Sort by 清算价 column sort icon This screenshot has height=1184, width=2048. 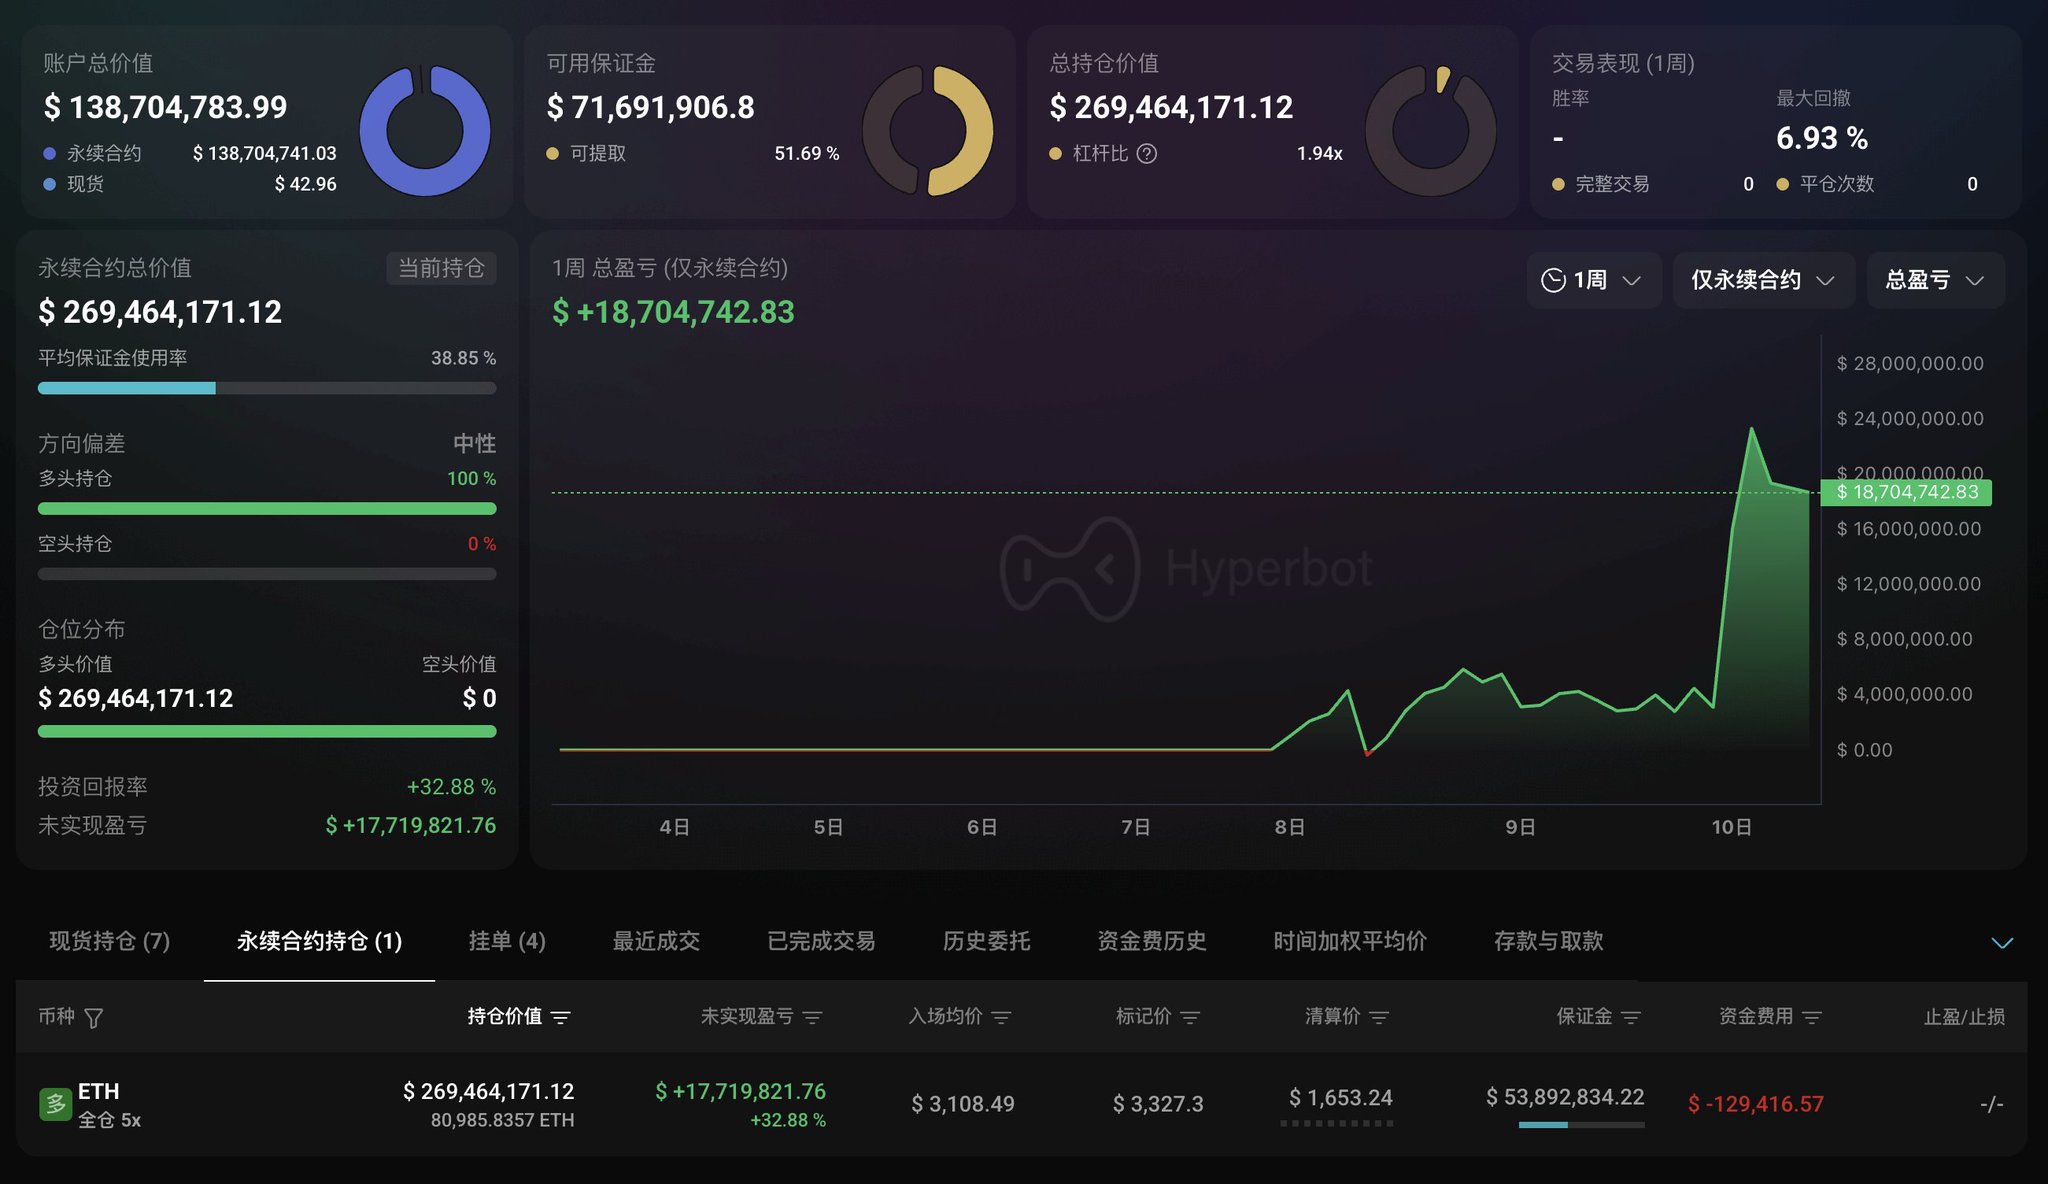tap(1379, 1017)
